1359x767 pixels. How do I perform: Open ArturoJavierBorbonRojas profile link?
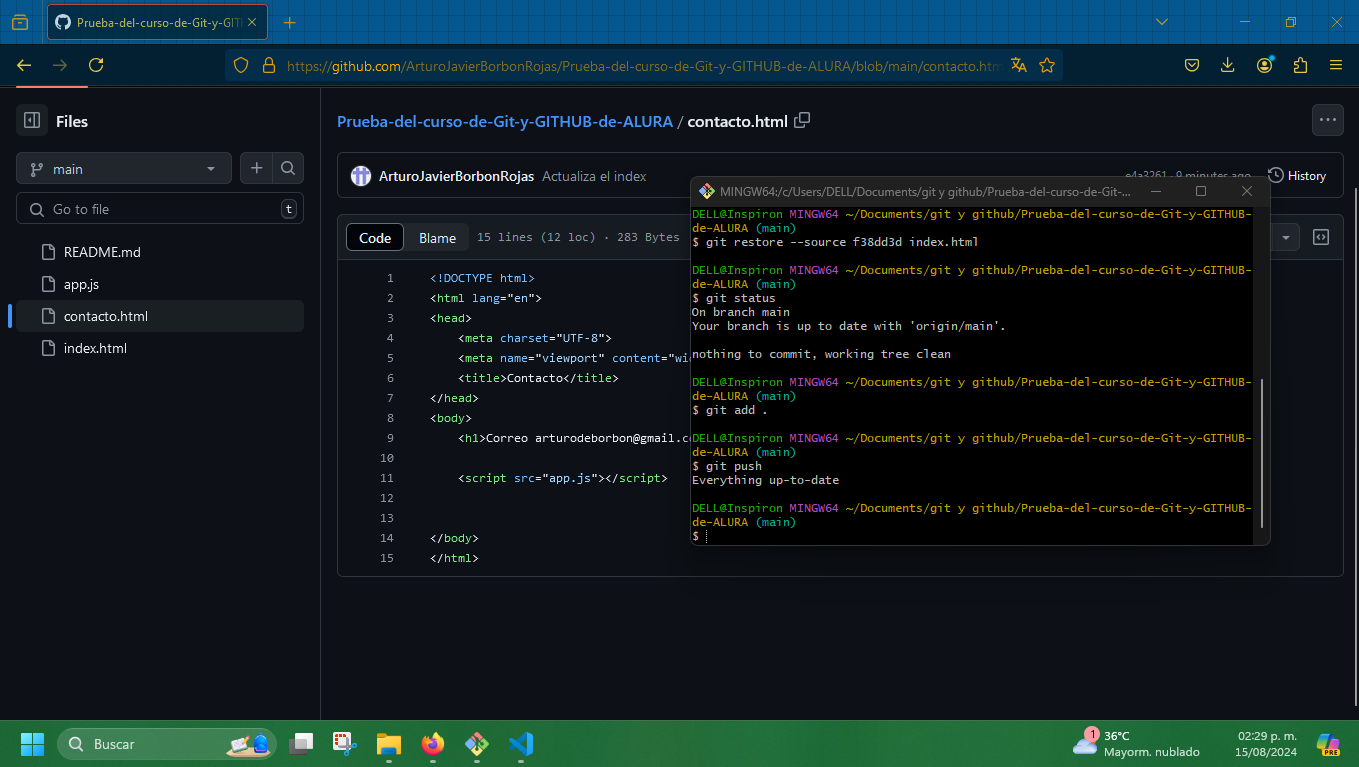point(456,176)
